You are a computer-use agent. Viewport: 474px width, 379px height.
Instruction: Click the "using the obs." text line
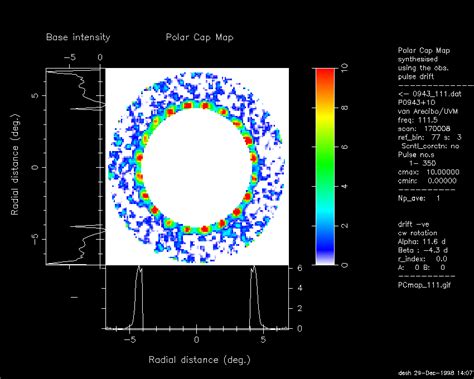click(x=423, y=68)
